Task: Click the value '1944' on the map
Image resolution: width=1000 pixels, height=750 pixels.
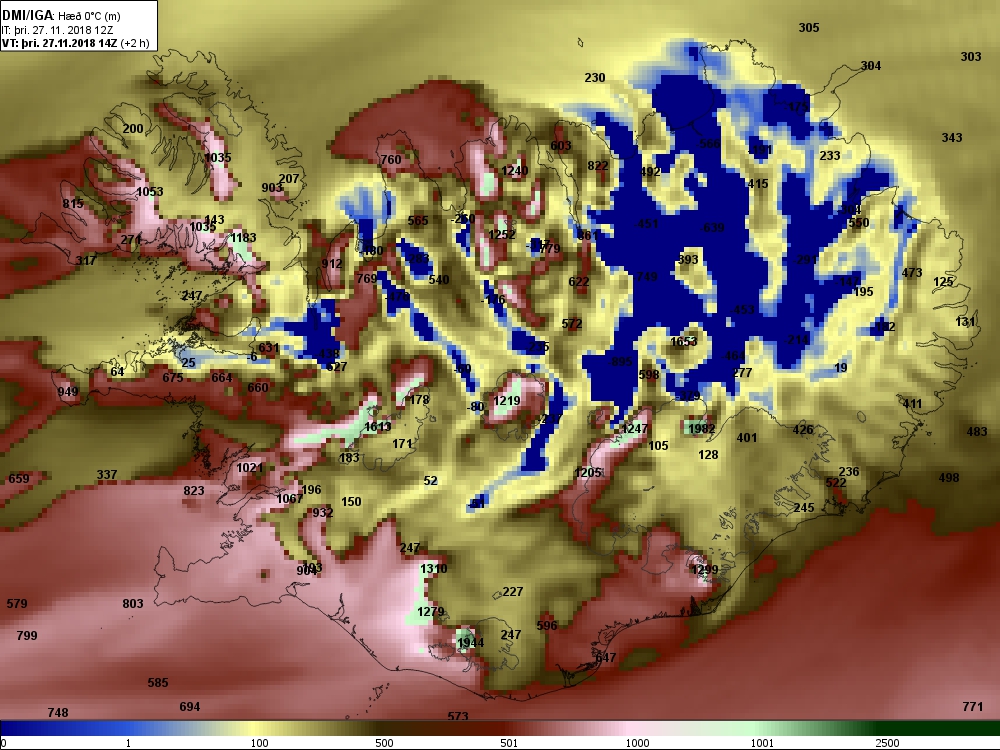Action: [471, 643]
